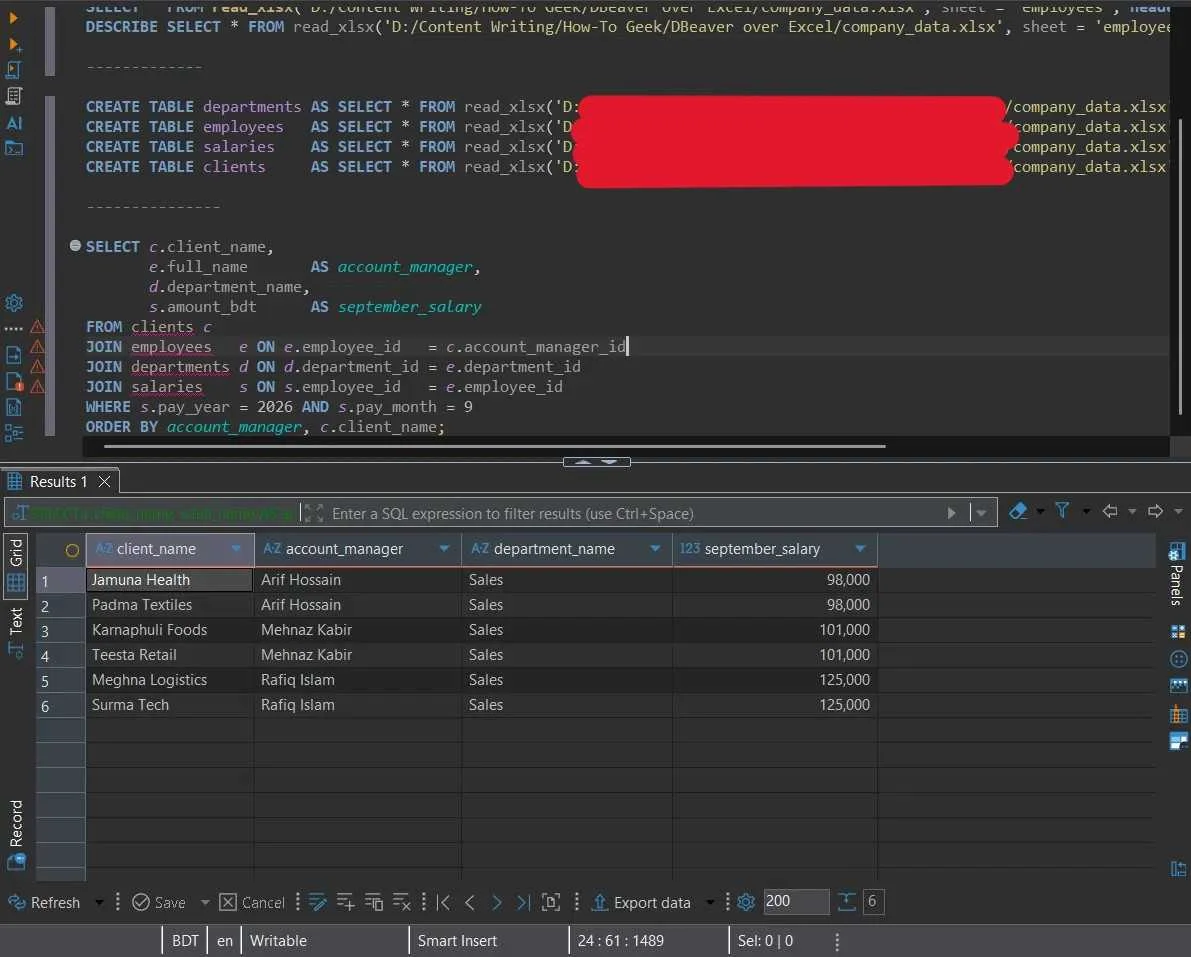Go to next results page arrow
Viewport: 1191px width, 957px height.
tap(496, 902)
